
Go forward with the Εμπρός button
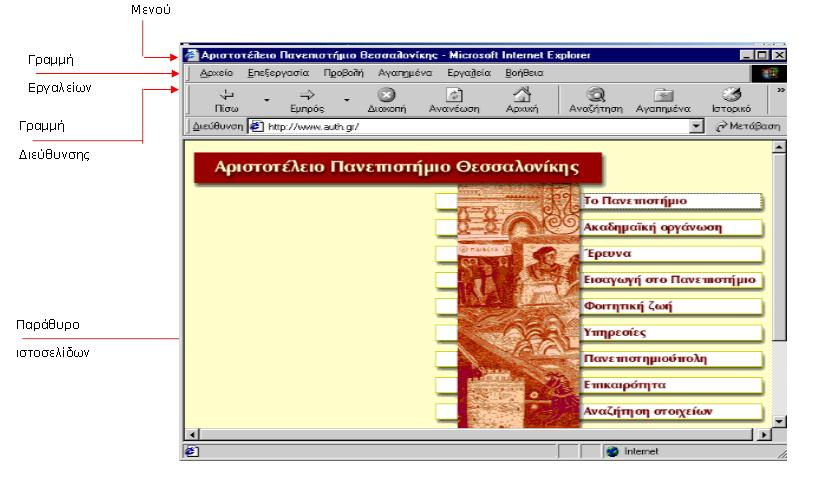click(x=307, y=101)
